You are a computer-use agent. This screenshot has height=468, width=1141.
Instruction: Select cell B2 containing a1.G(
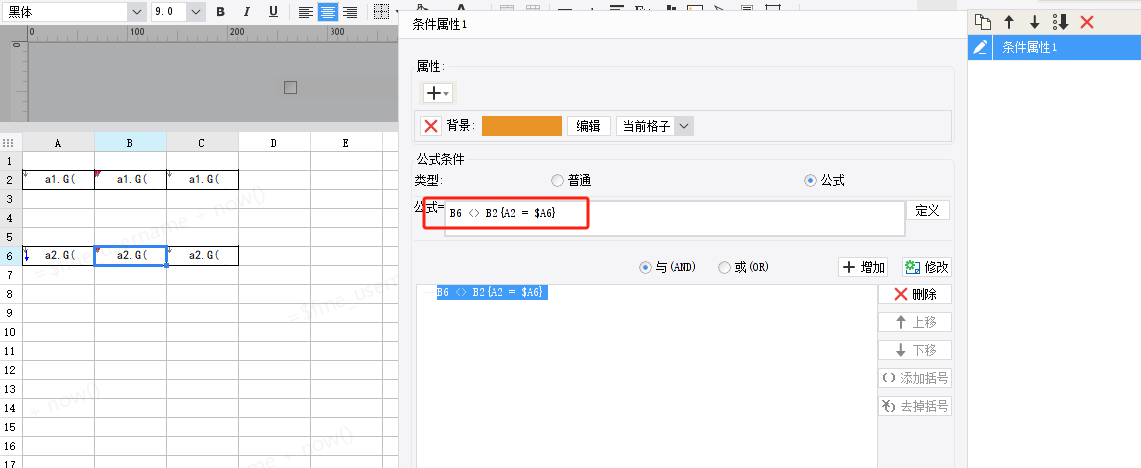click(x=130, y=180)
